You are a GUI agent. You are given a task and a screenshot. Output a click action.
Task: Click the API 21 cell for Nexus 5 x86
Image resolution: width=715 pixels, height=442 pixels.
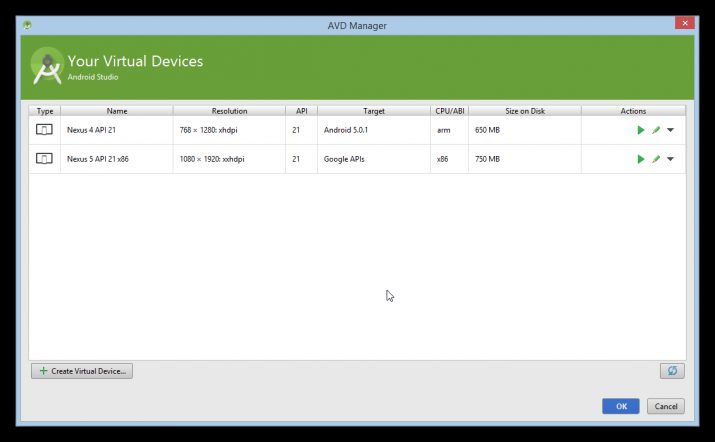[x=301, y=159]
